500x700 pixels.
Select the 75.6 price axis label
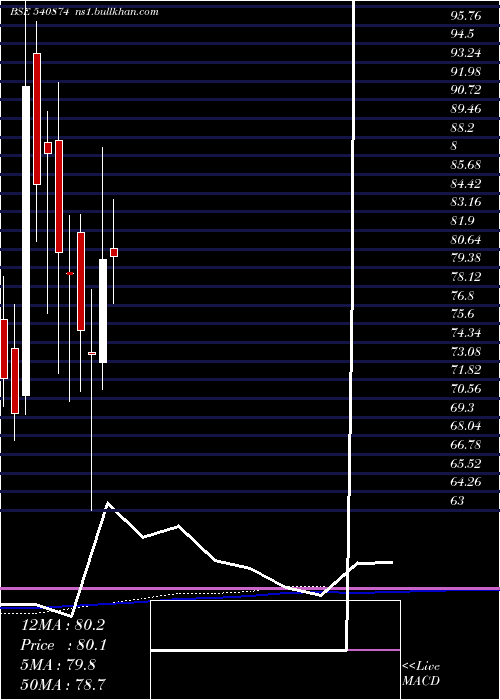click(x=462, y=314)
